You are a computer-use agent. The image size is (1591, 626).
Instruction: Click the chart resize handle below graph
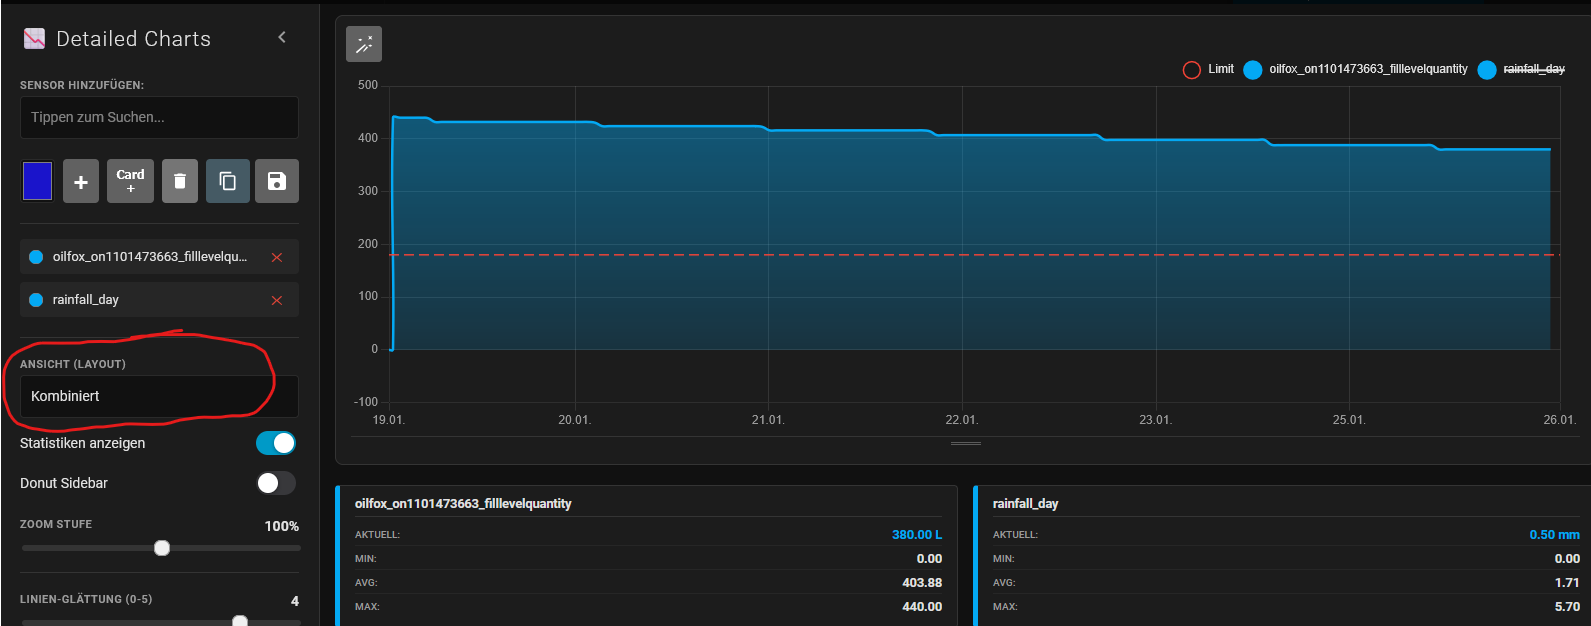tap(965, 443)
